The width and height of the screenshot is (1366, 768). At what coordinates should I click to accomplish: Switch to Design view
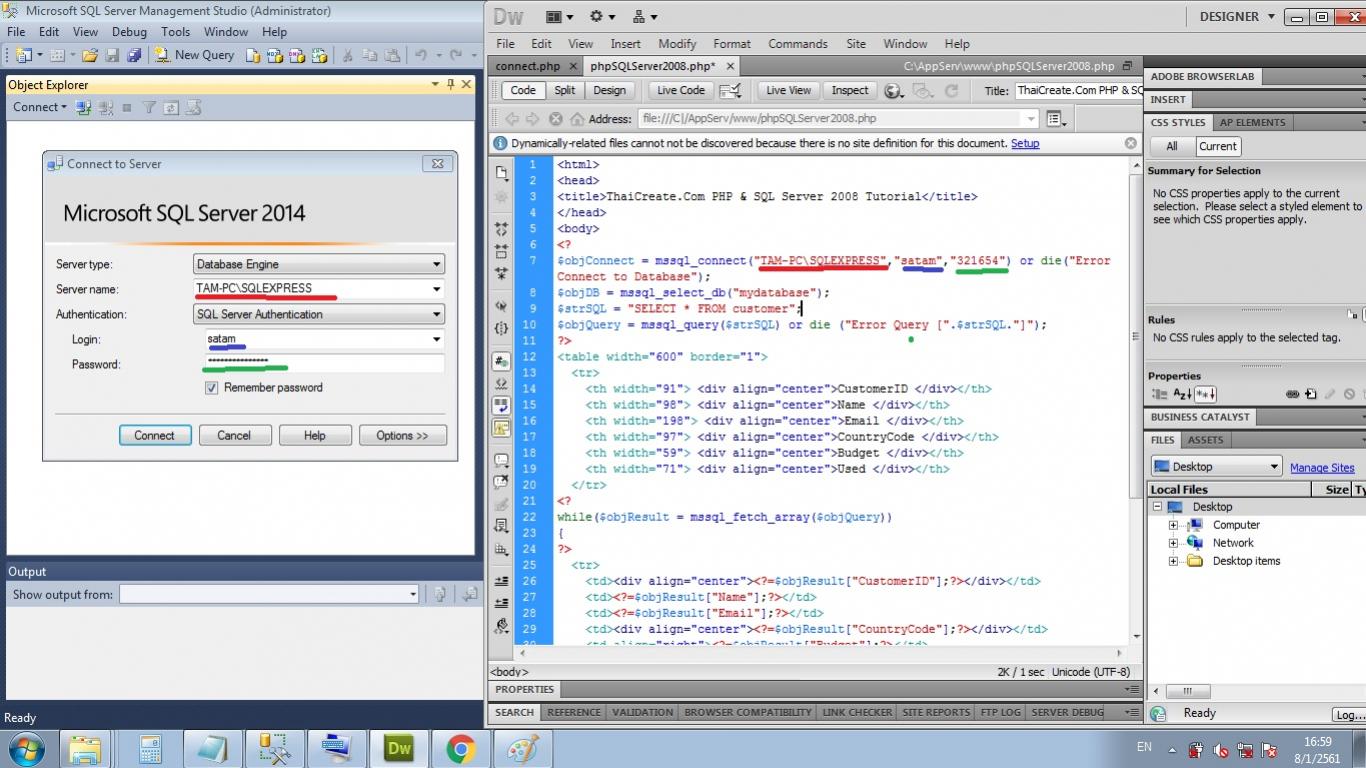(x=610, y=90)
